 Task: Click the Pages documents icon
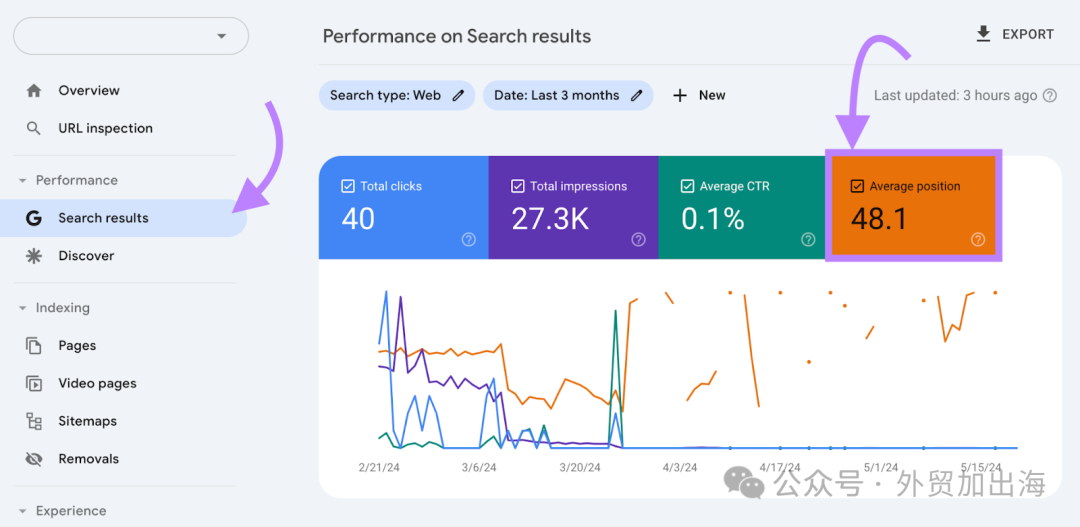click(33, 345)
